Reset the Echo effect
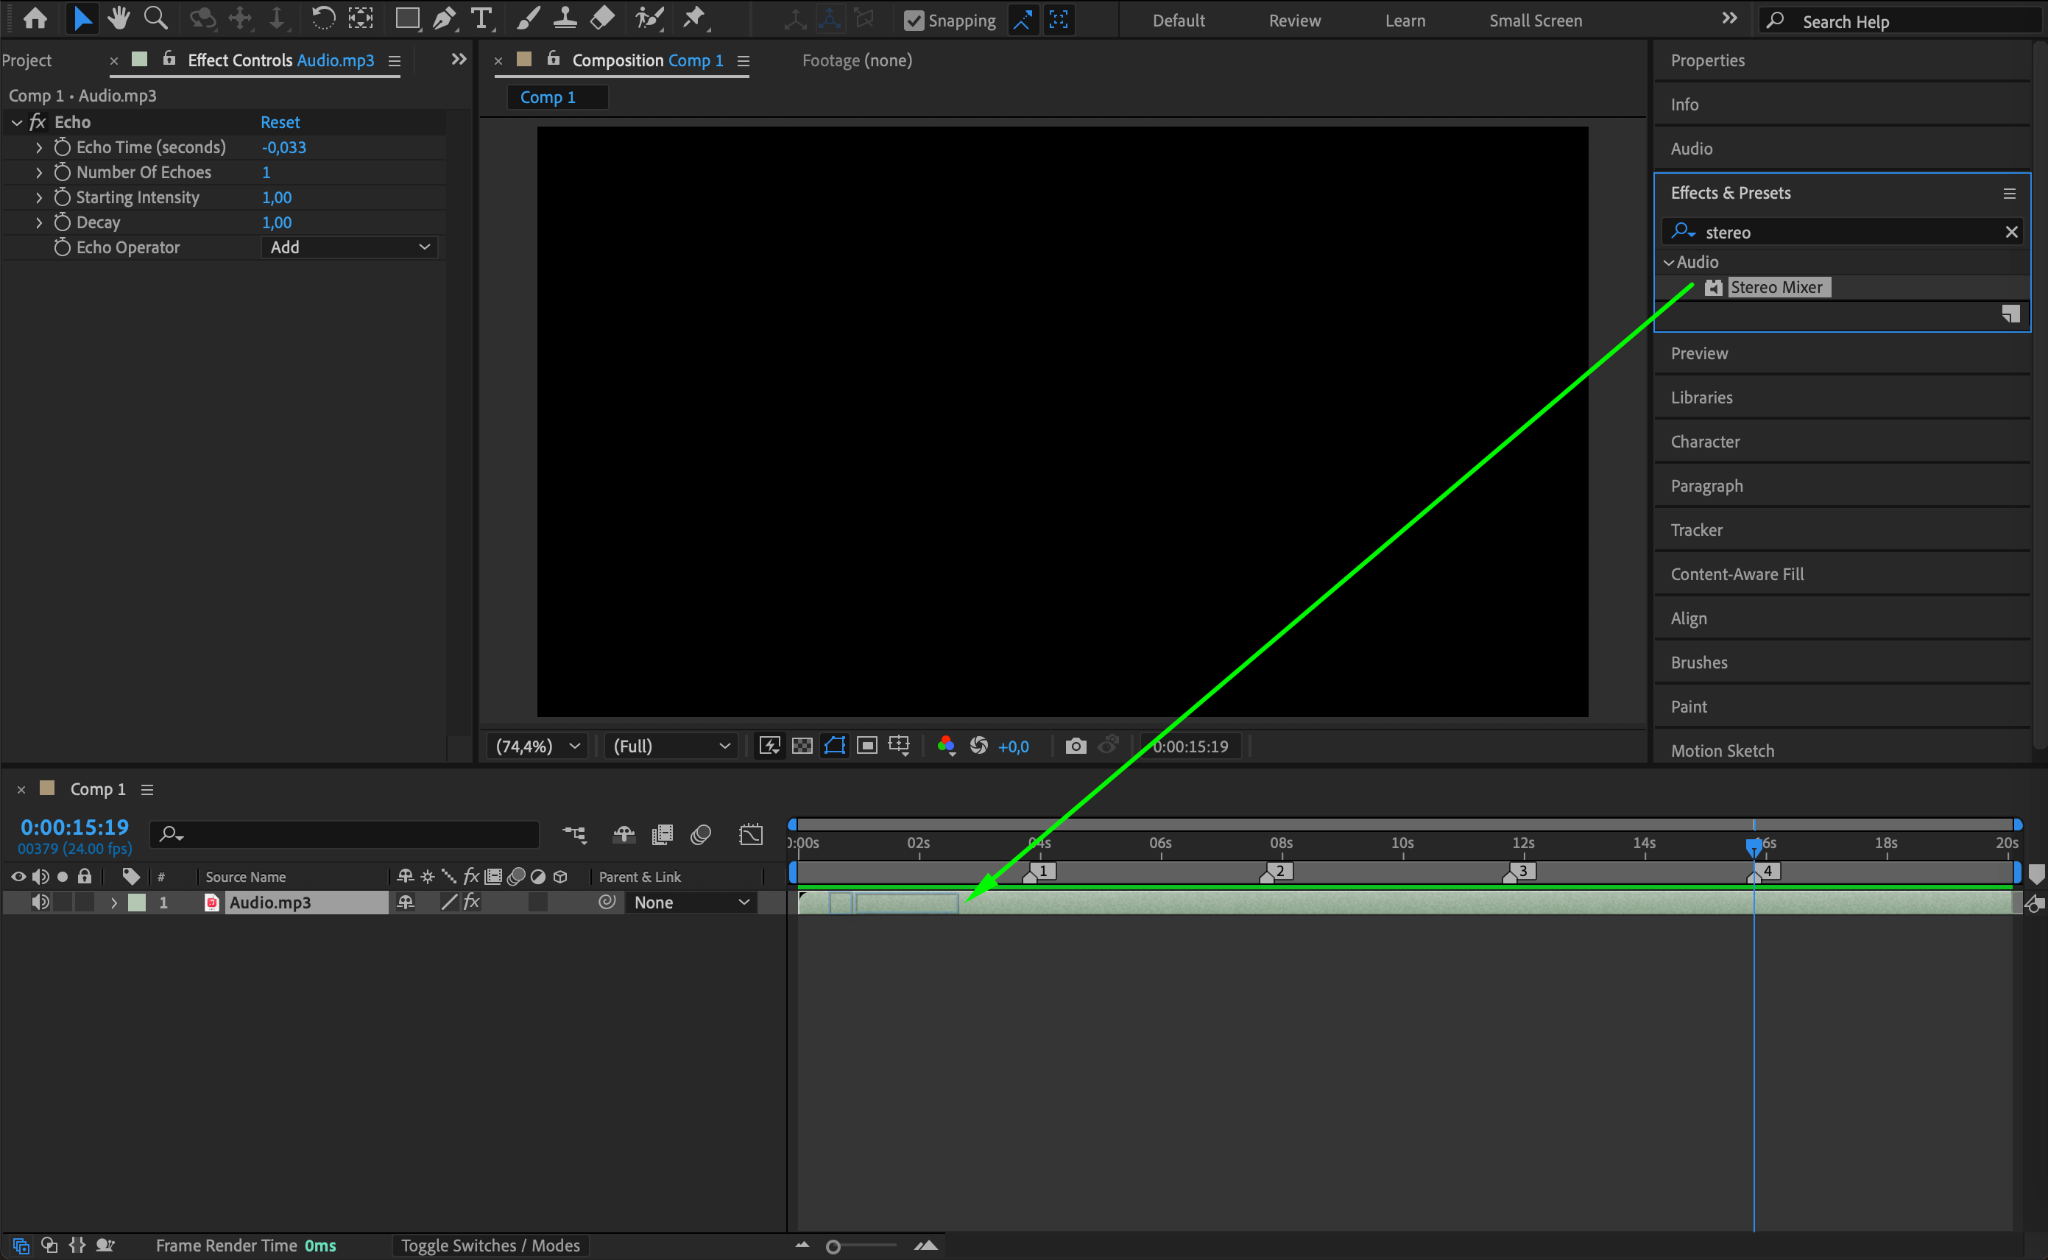Screen dimensions: 2048x1260 280,122
